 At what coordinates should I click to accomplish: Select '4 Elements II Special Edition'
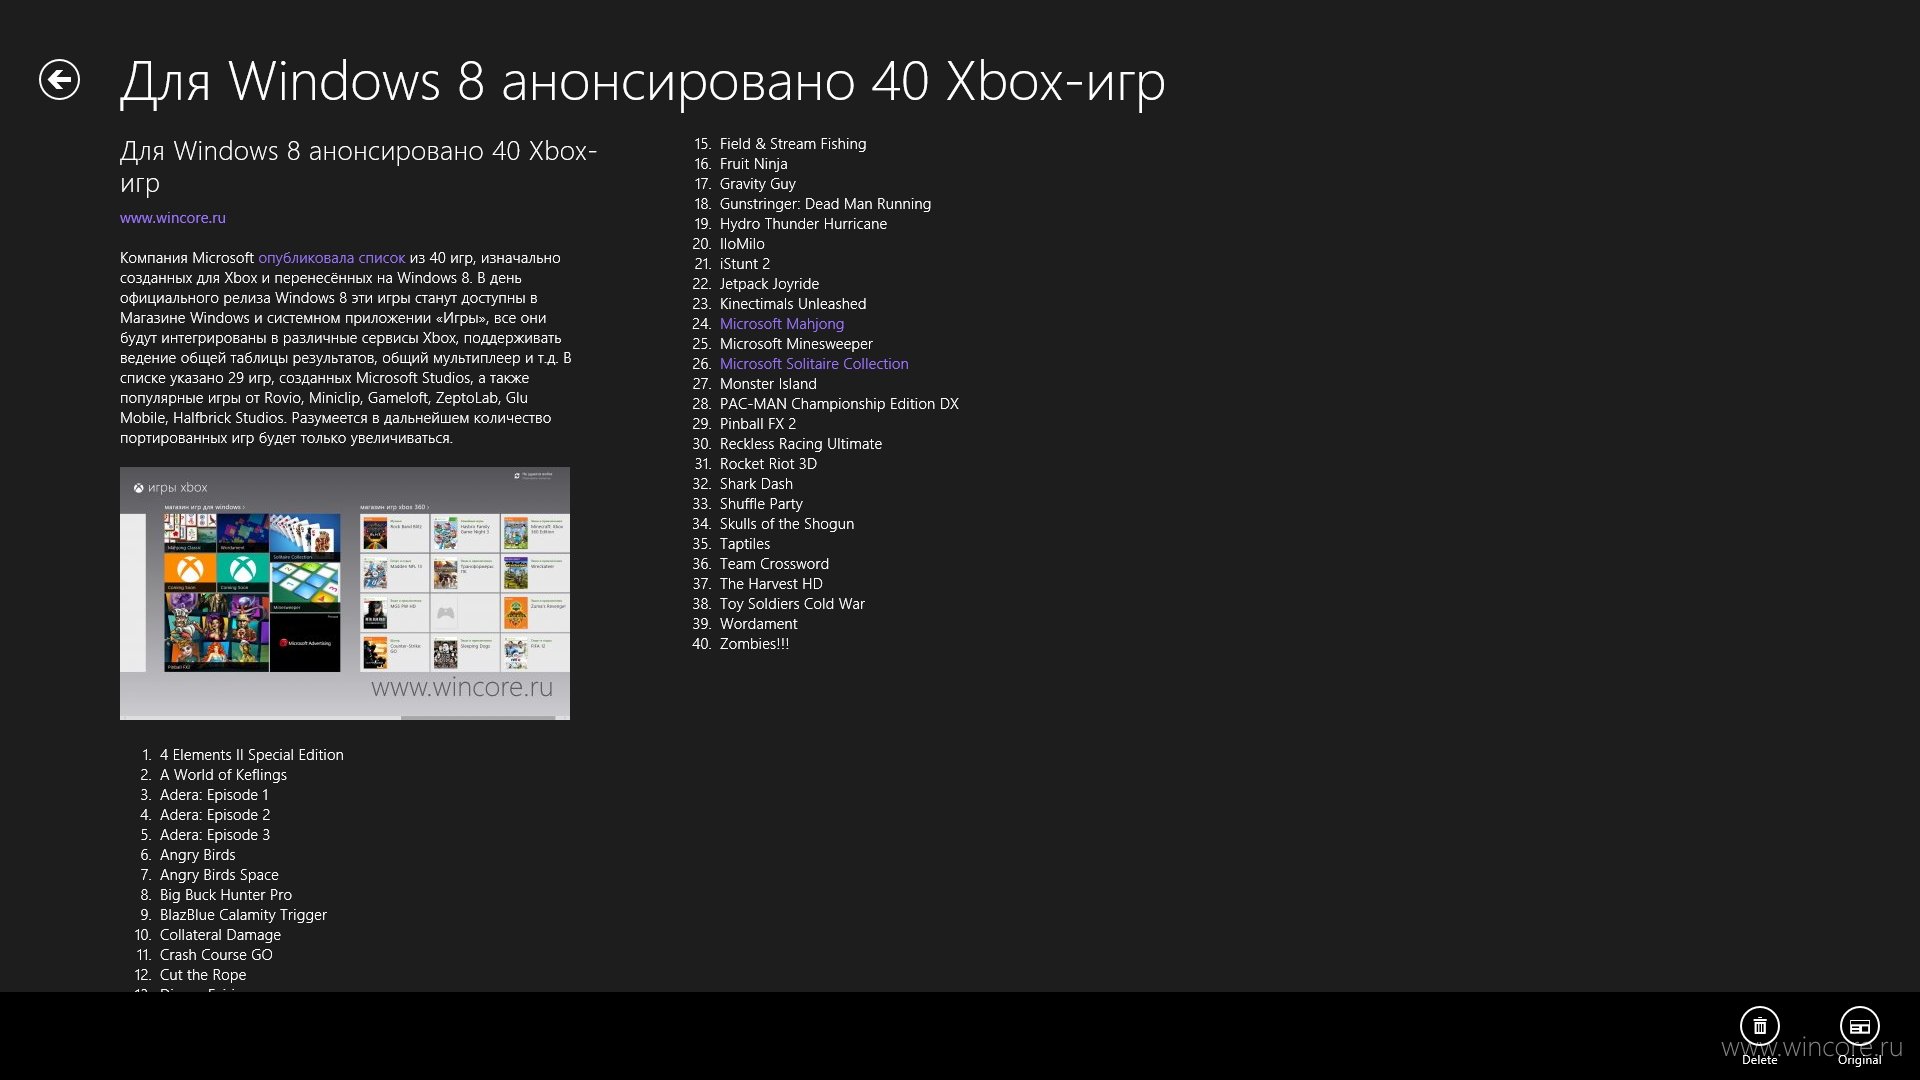tap(252, 755)
